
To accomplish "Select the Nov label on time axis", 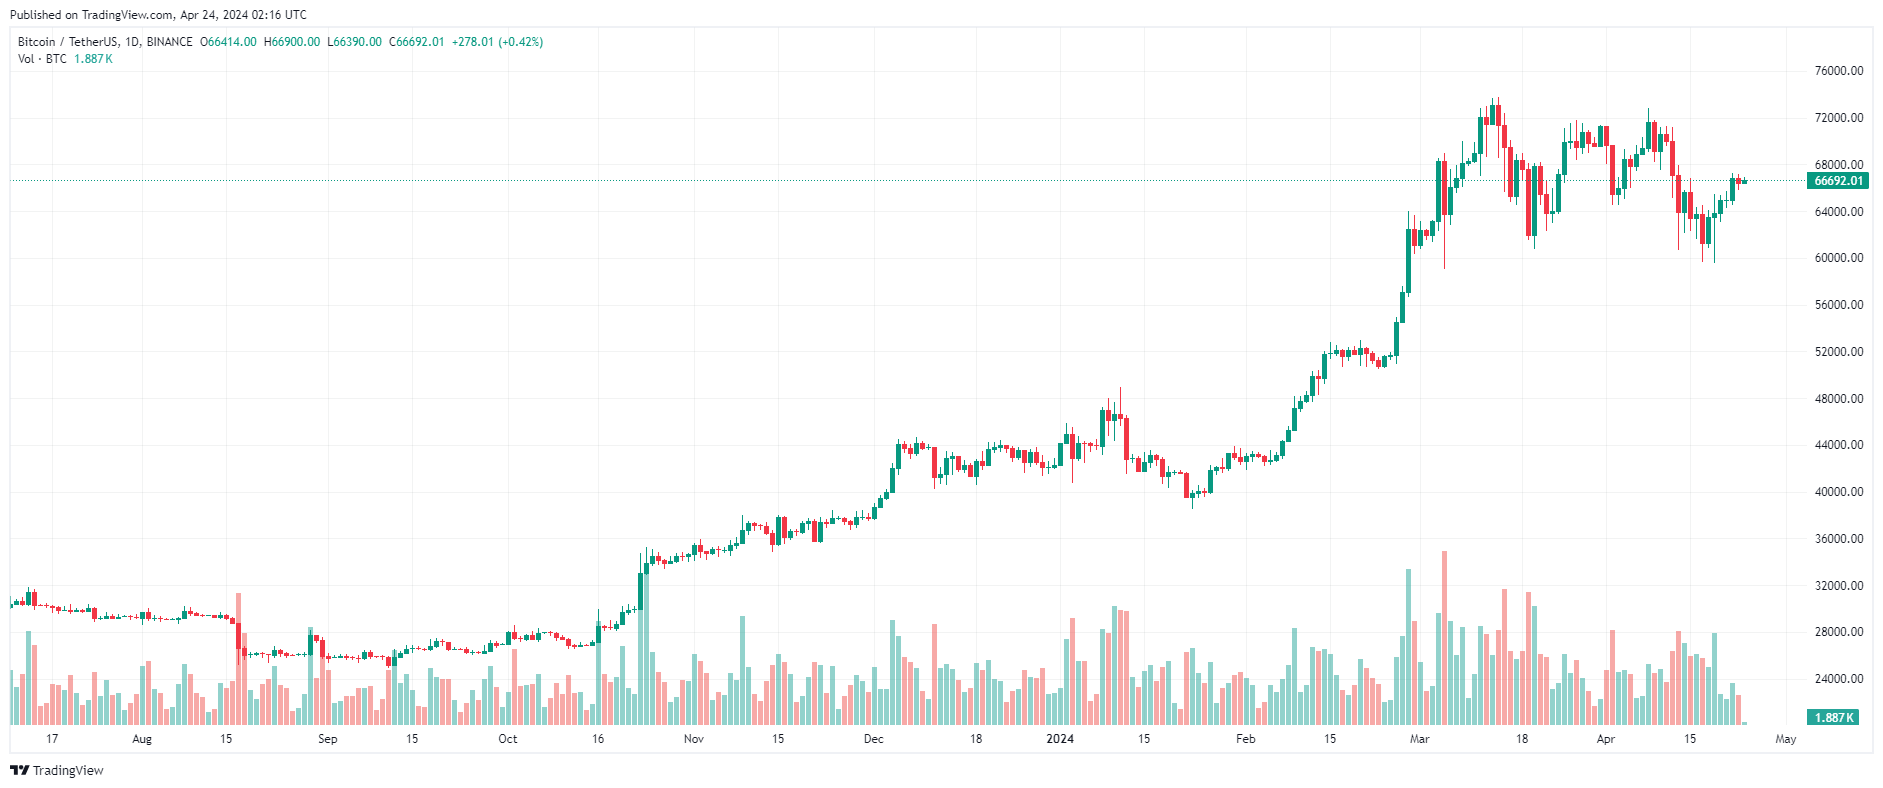I will (694, 739).
